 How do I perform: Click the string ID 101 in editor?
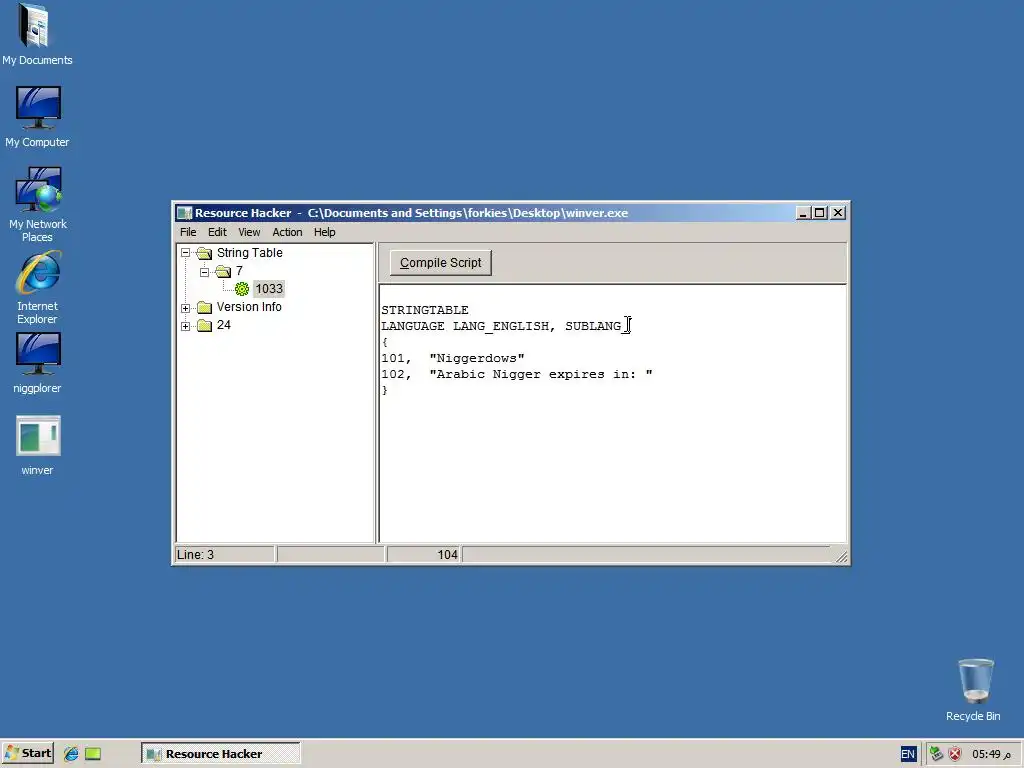pyautogui.click(x=393, y=358)
